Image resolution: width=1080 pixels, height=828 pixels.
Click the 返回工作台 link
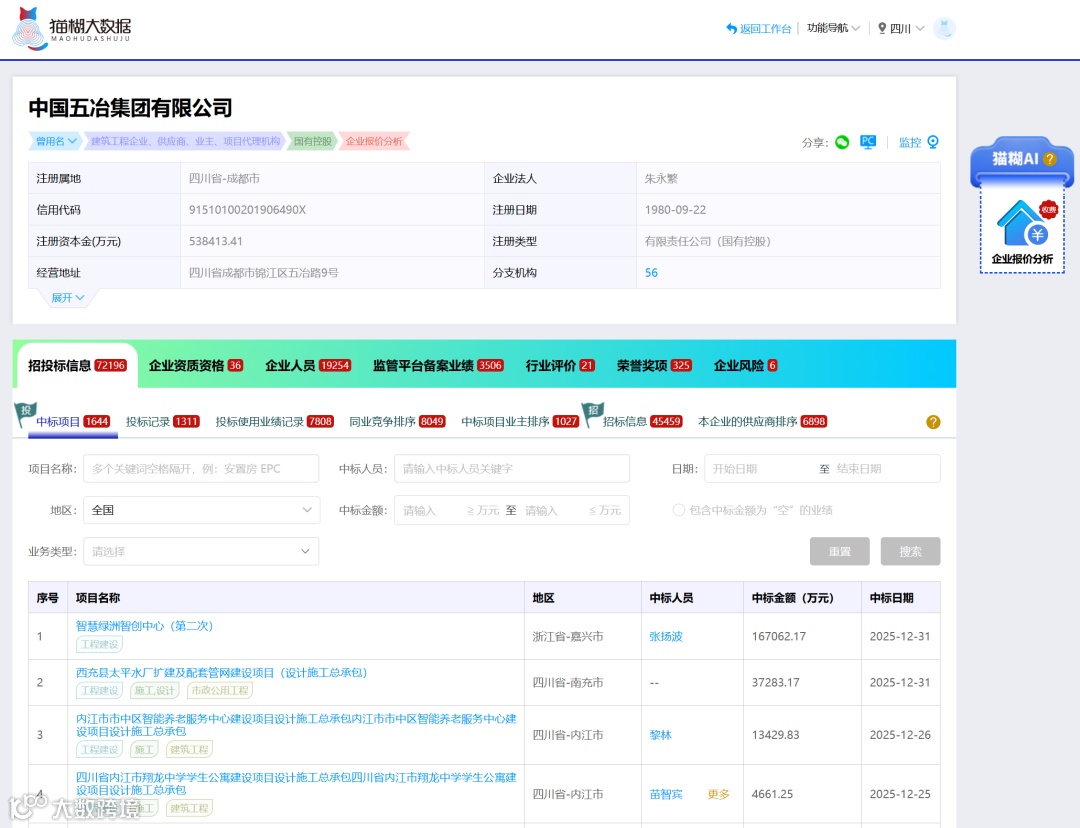[x=758, y=28]
